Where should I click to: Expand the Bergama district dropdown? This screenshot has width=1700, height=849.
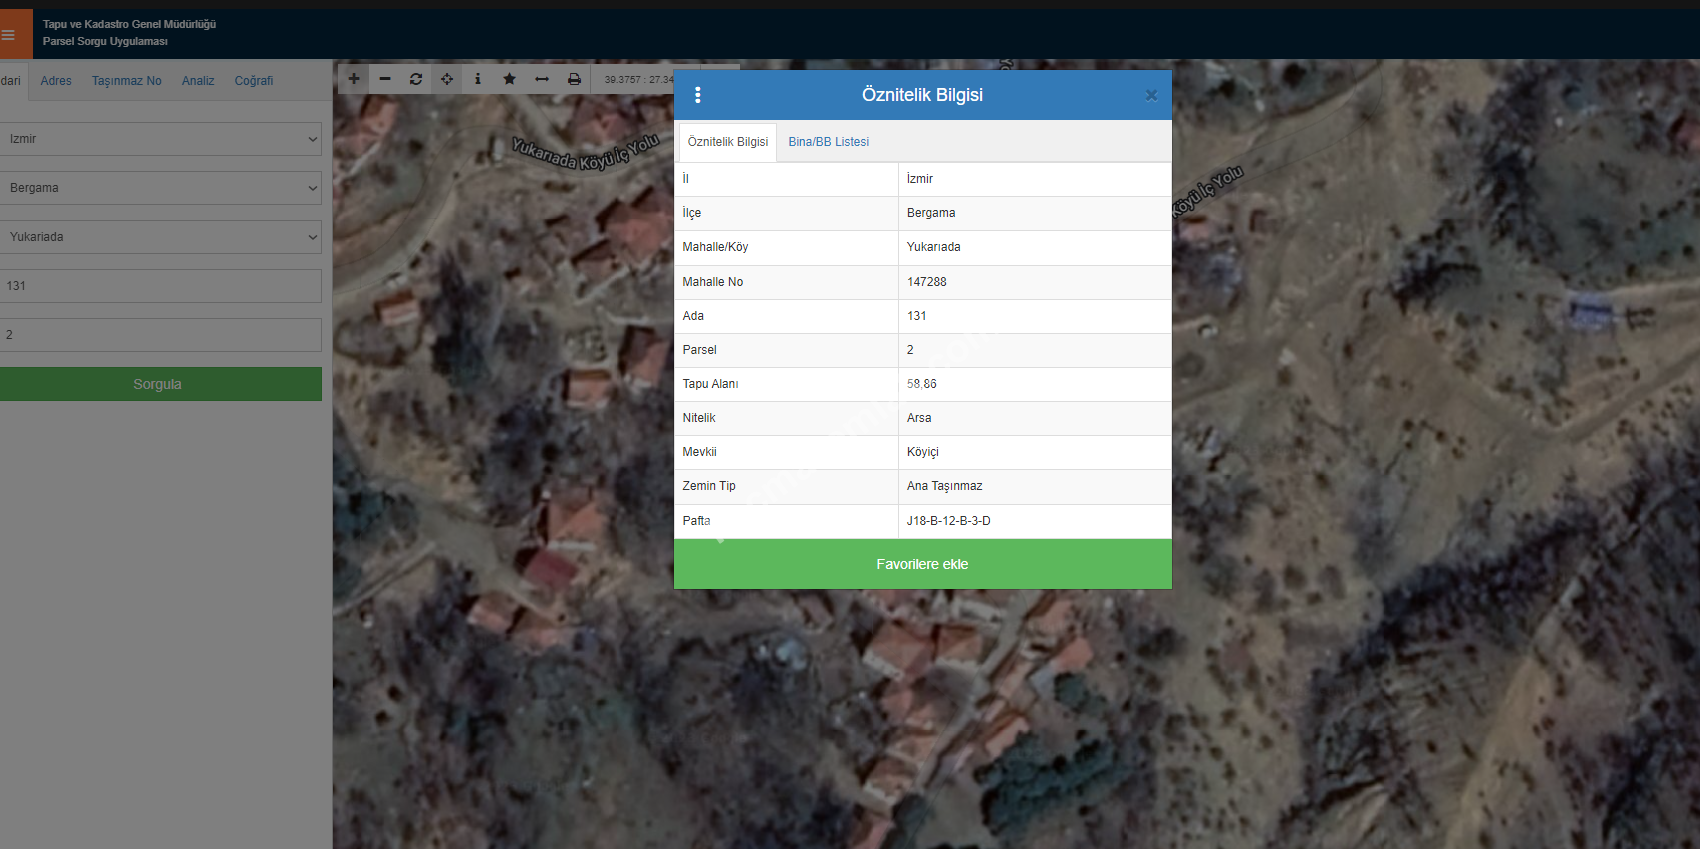tap(160, 188)
